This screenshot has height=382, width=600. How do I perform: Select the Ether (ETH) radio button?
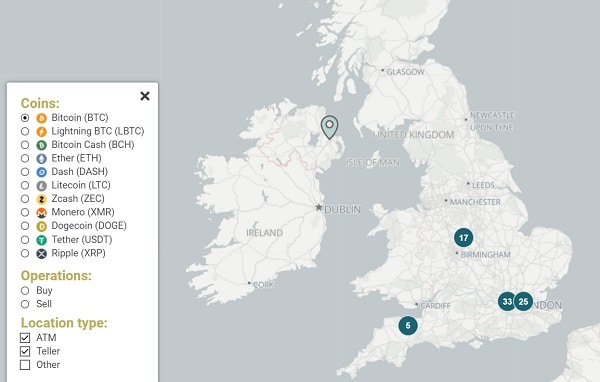coord(25,158)
